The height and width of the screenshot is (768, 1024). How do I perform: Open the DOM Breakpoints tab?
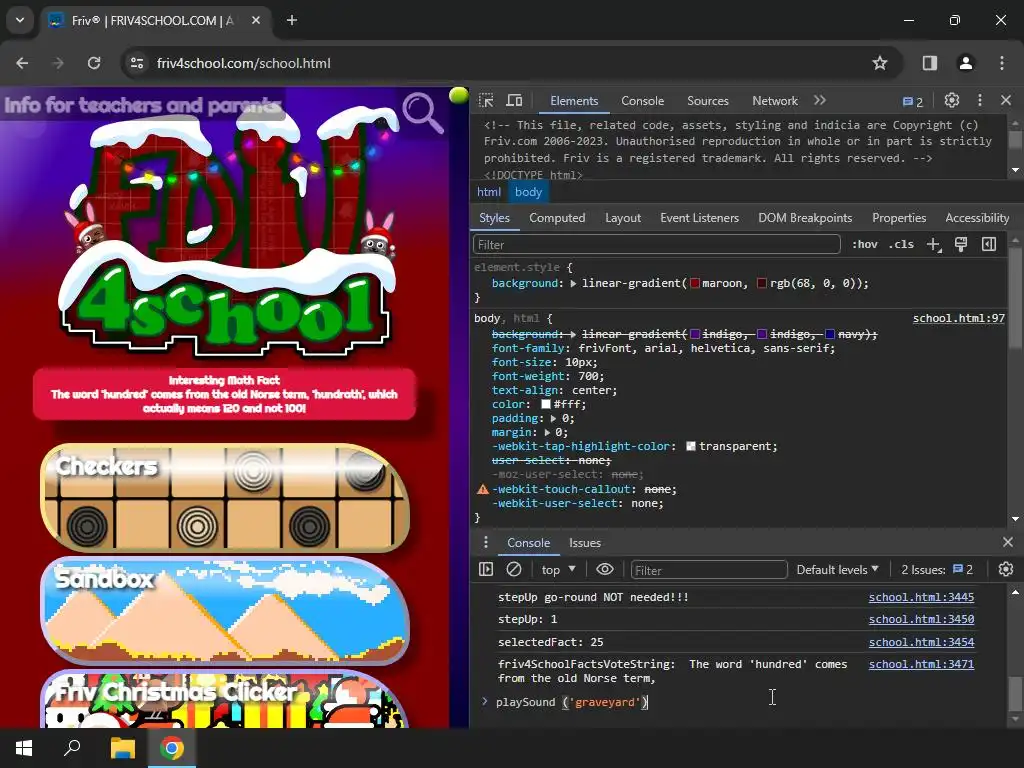pos(805,218)
